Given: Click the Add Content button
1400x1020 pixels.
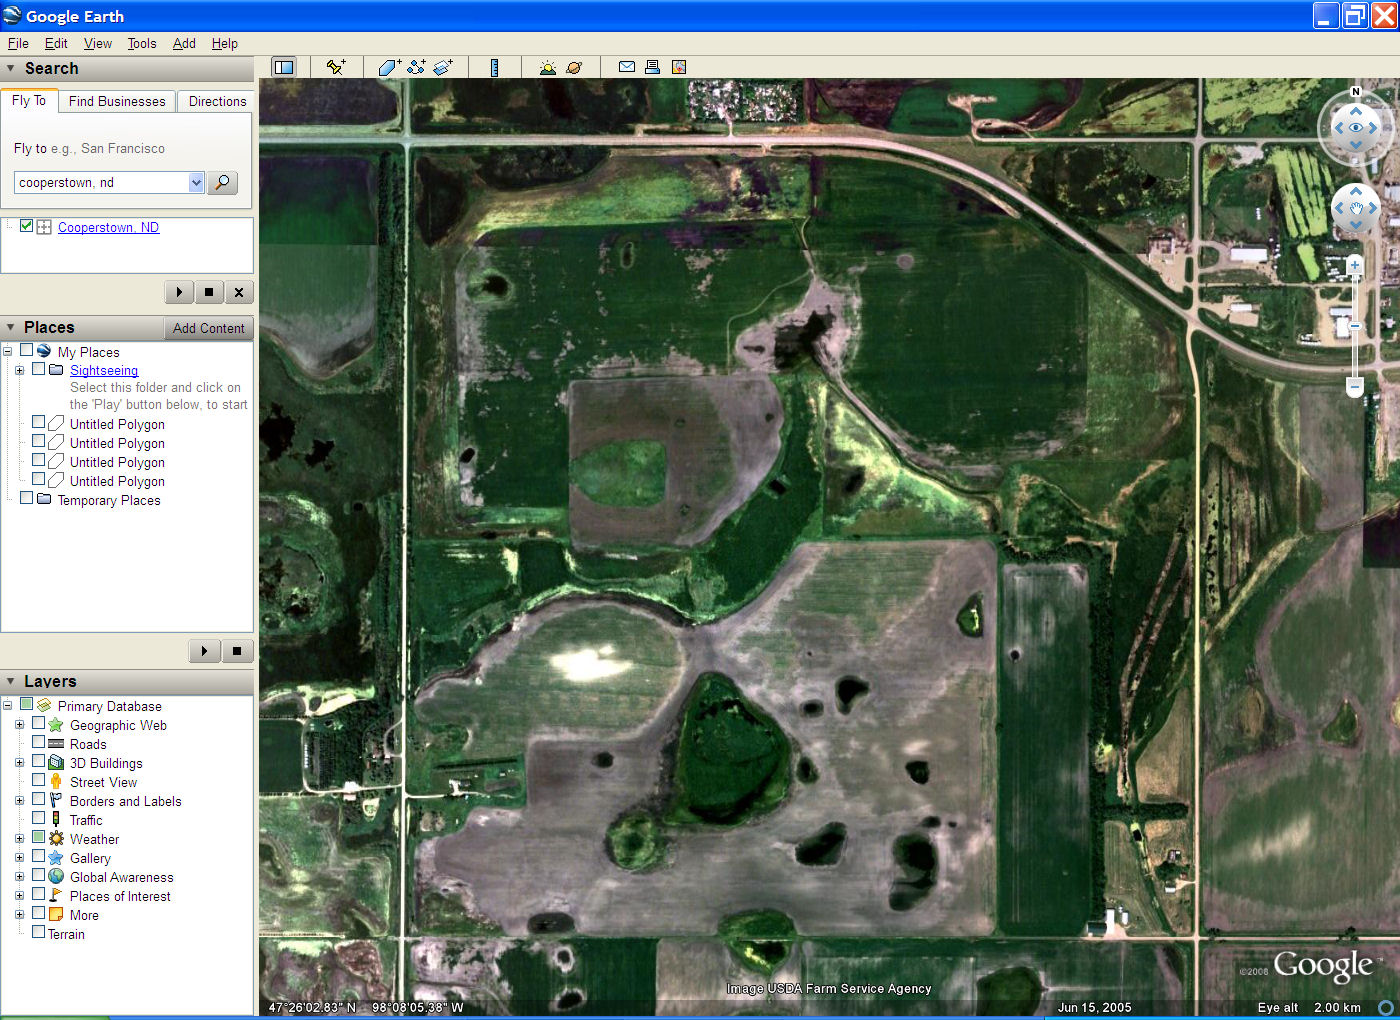Looking at the screenshot, I should pos(208,328).
